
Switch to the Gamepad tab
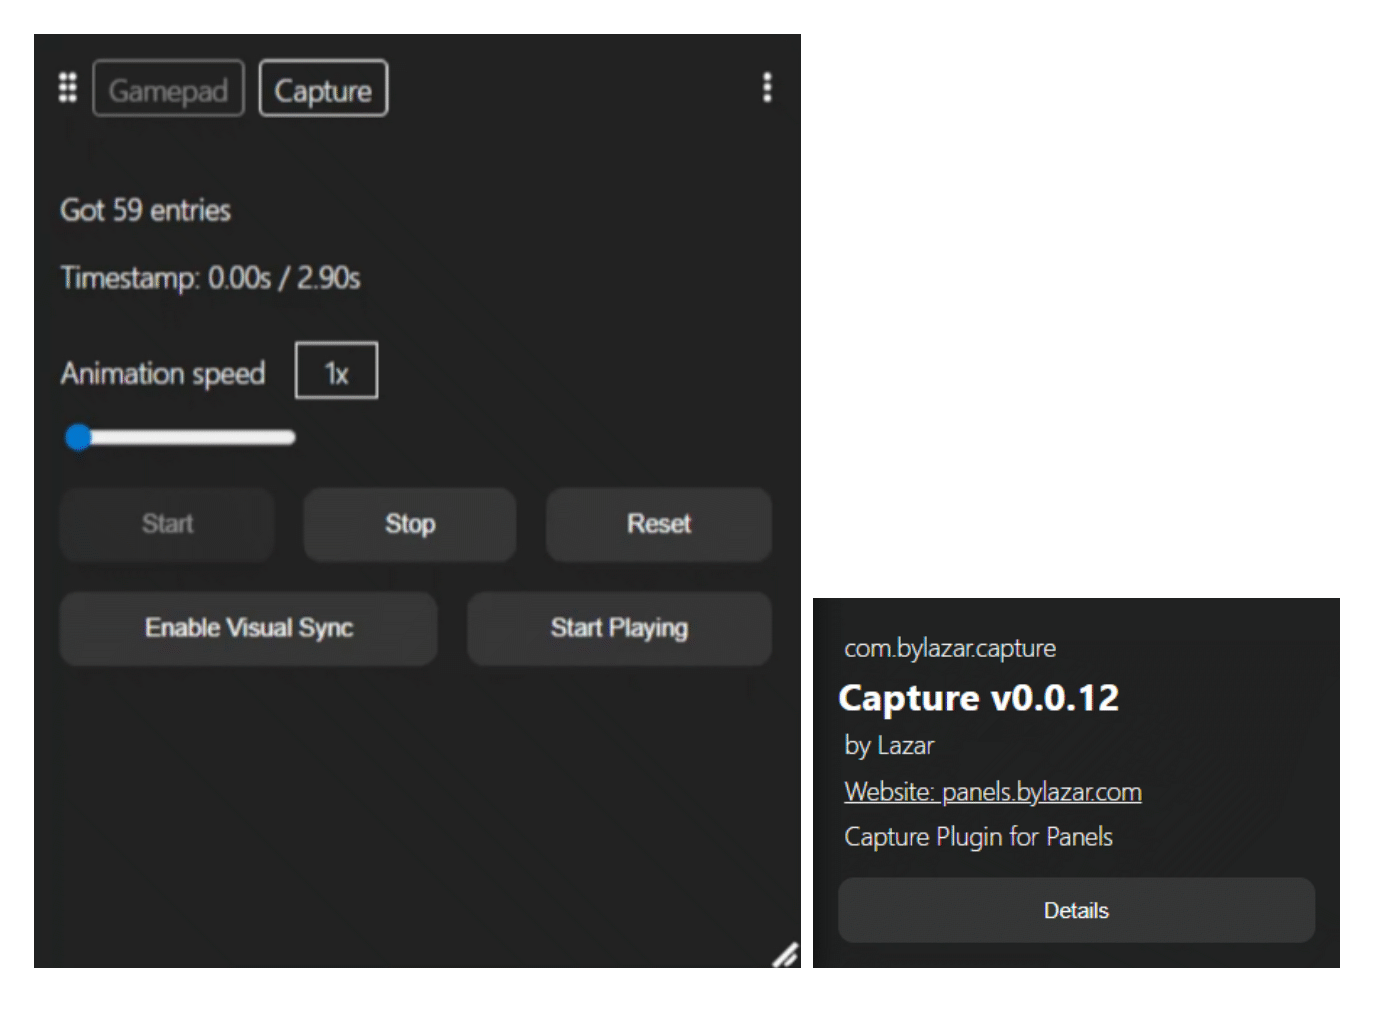point(168,89)
